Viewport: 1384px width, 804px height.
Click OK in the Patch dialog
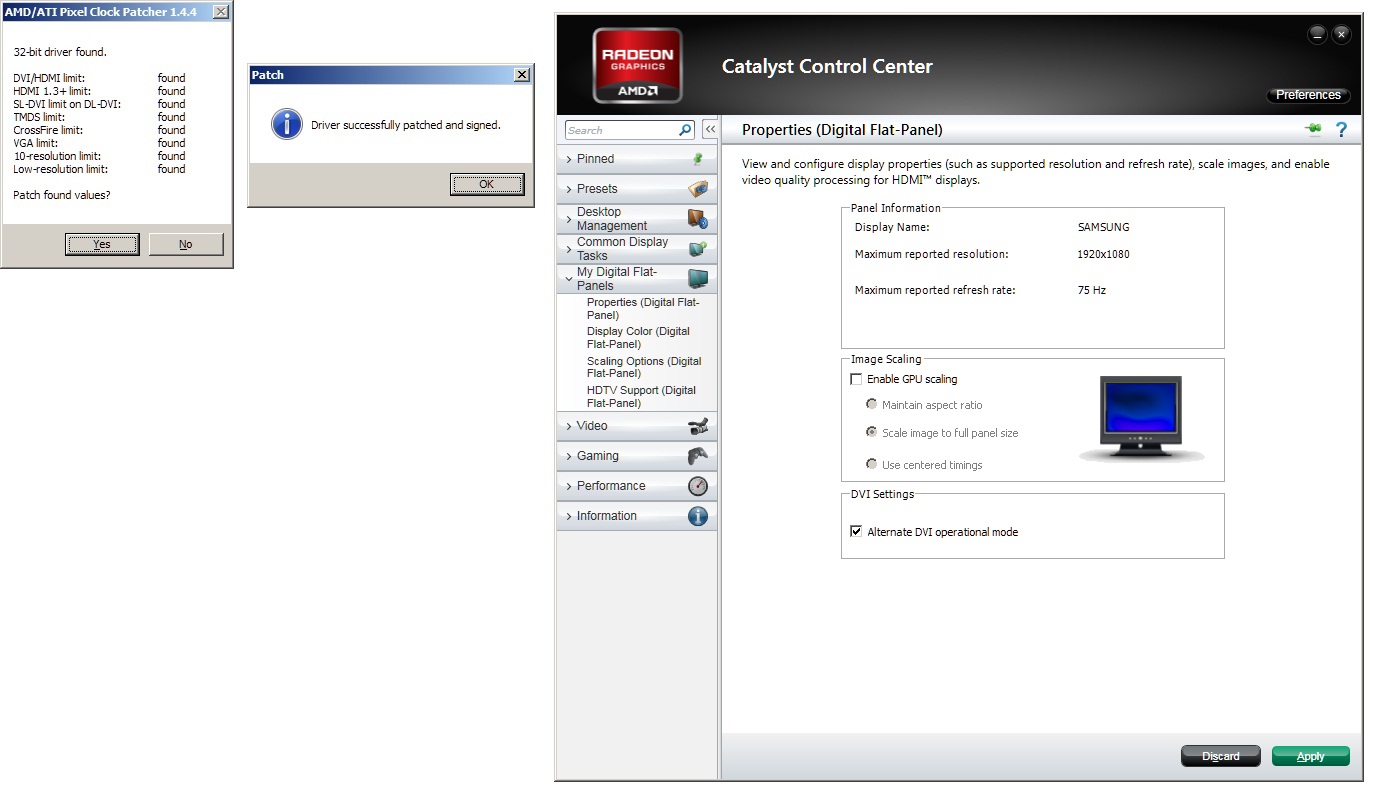pos(486,184)
